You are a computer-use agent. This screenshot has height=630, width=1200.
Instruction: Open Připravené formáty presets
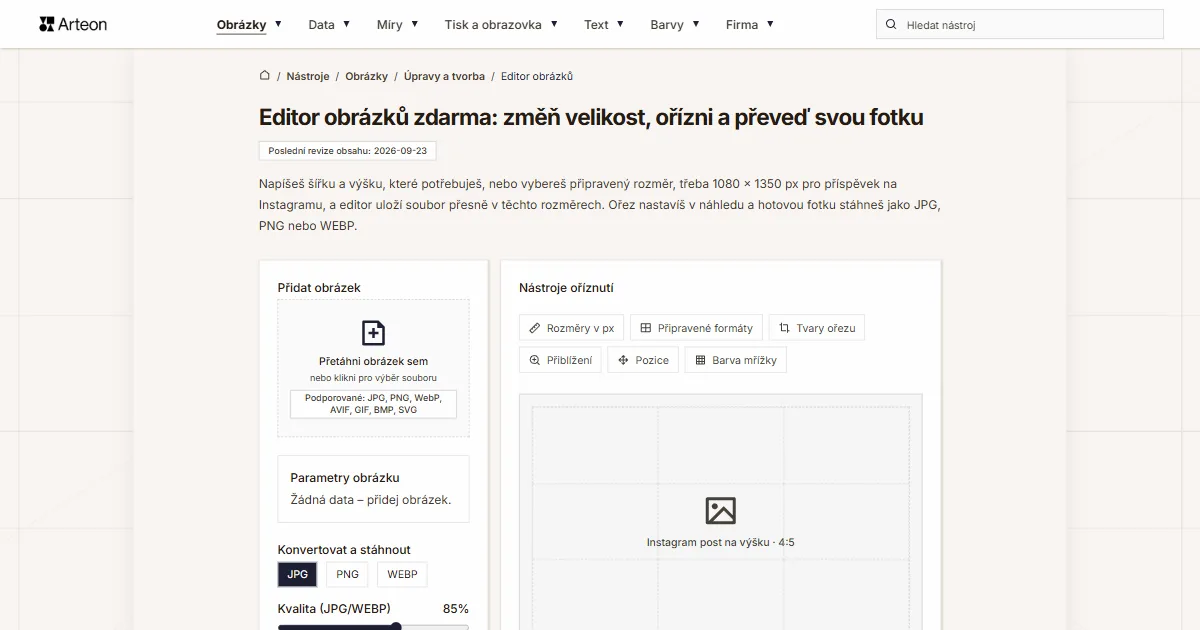[x=696, y=328]
